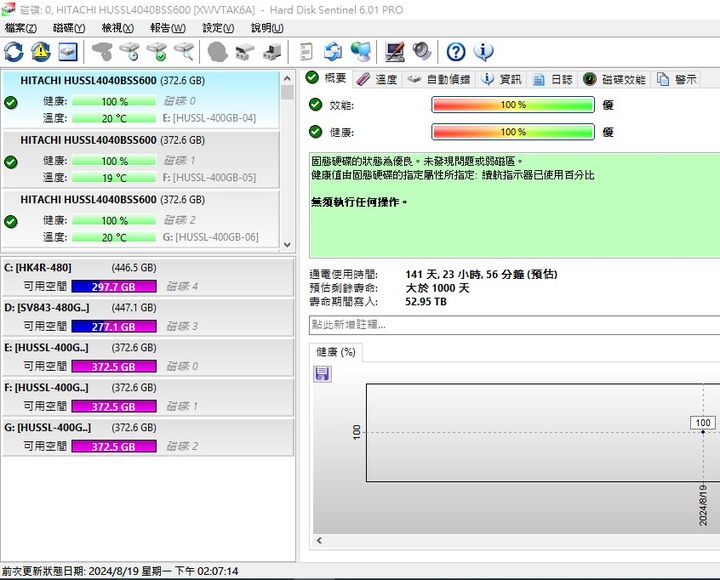
Task: Switch to the 日誌 log tab
Action: pyautogui.click(x=552, y=79)
